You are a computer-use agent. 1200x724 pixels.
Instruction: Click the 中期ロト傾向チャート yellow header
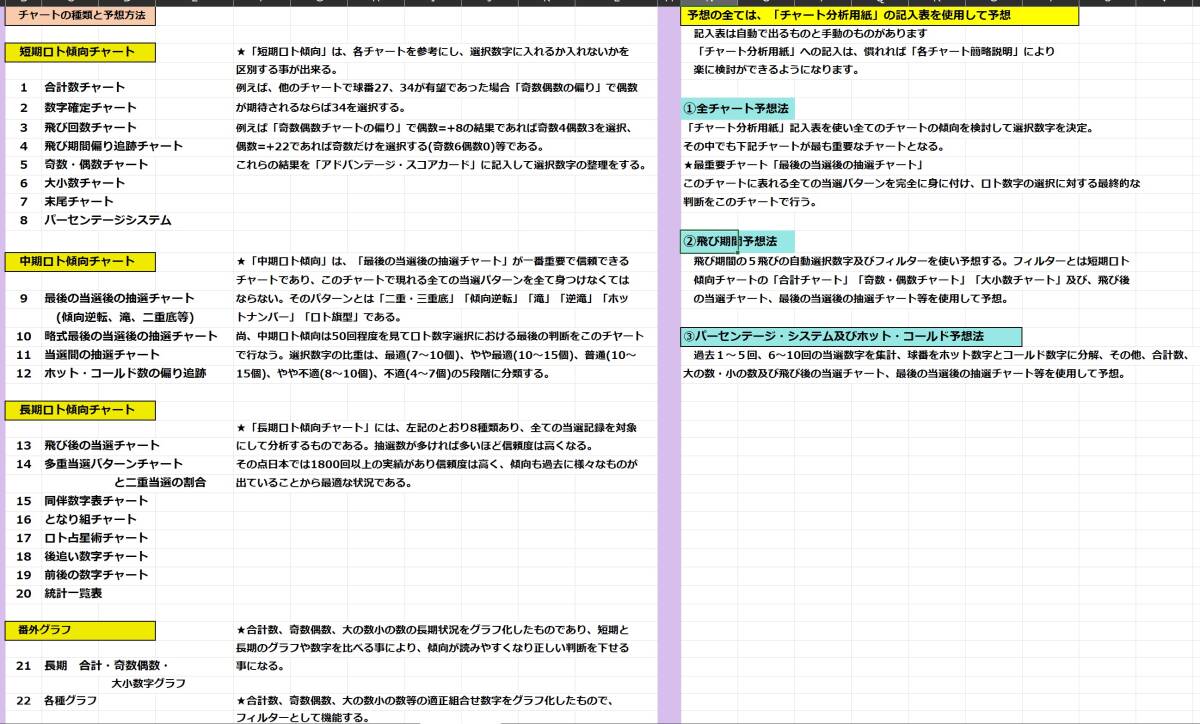[x=80, y=262]
